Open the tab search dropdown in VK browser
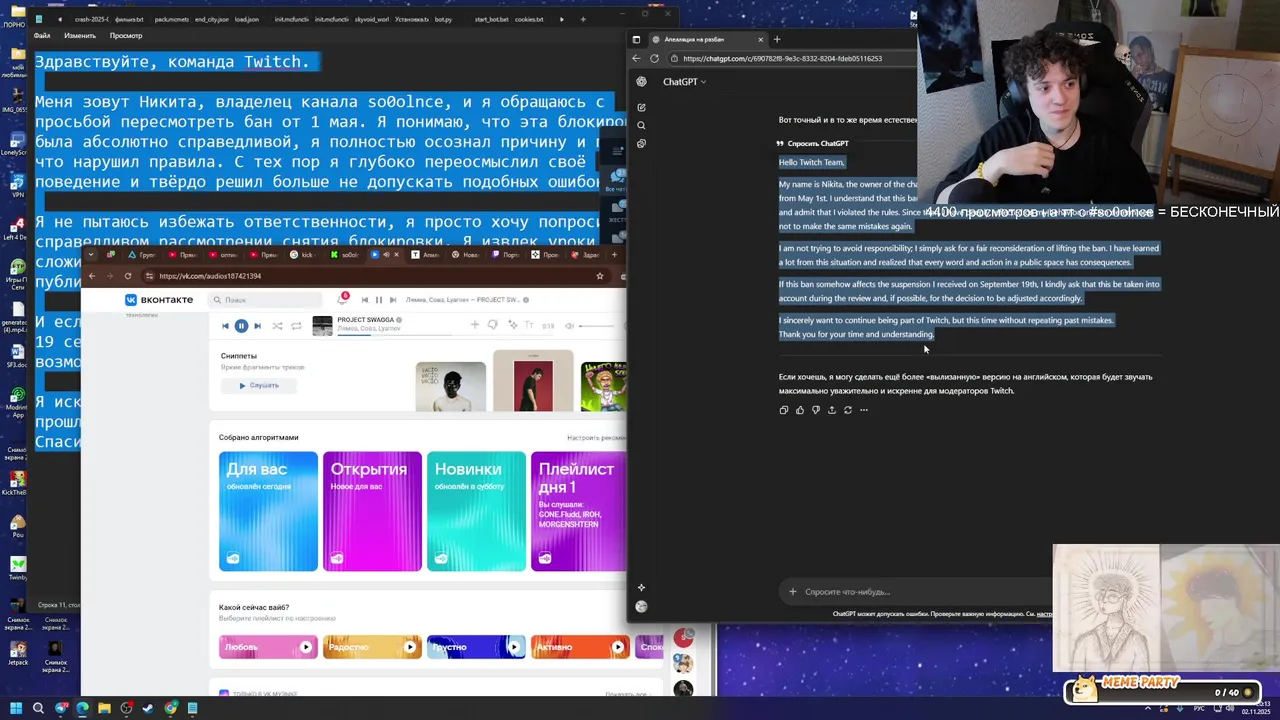1280x720 pixels. click(x=91, y=255)
